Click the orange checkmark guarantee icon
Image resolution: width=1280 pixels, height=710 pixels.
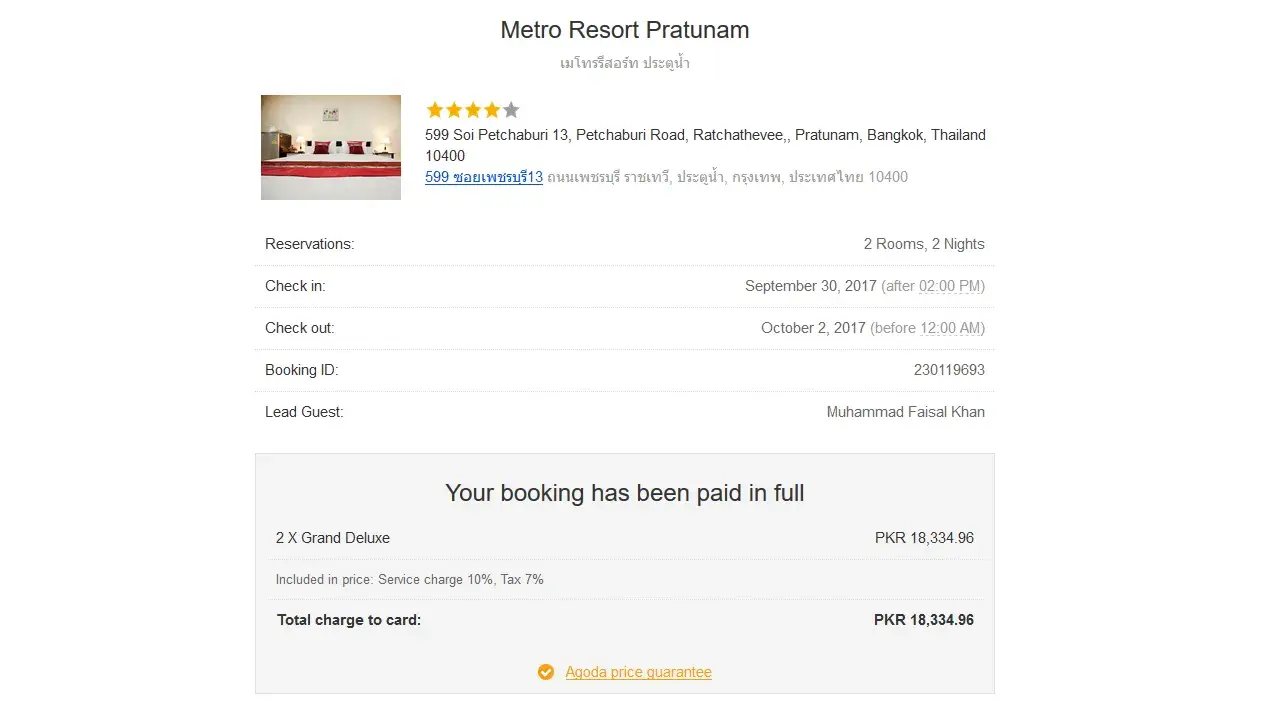[x=546, y=672]
